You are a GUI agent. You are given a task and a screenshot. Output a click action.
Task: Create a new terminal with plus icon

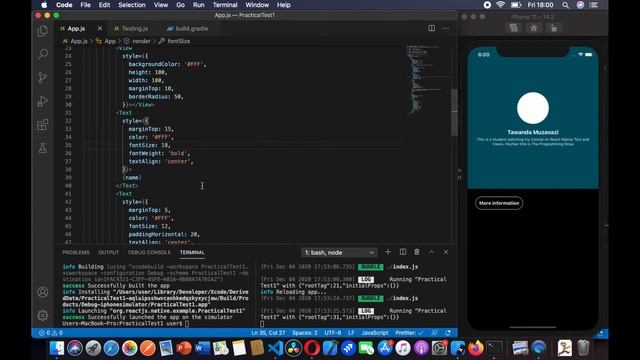click(x=388, y=252)
